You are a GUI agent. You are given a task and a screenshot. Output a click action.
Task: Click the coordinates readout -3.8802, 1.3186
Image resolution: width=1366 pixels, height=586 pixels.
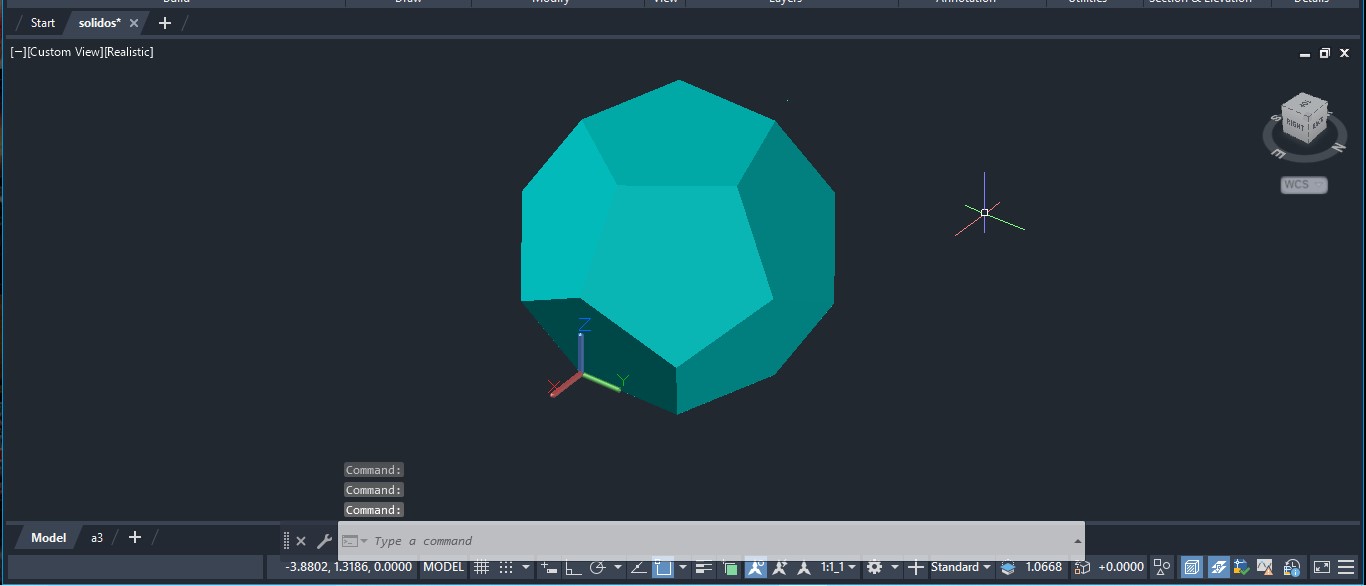(x=348, y=567)
